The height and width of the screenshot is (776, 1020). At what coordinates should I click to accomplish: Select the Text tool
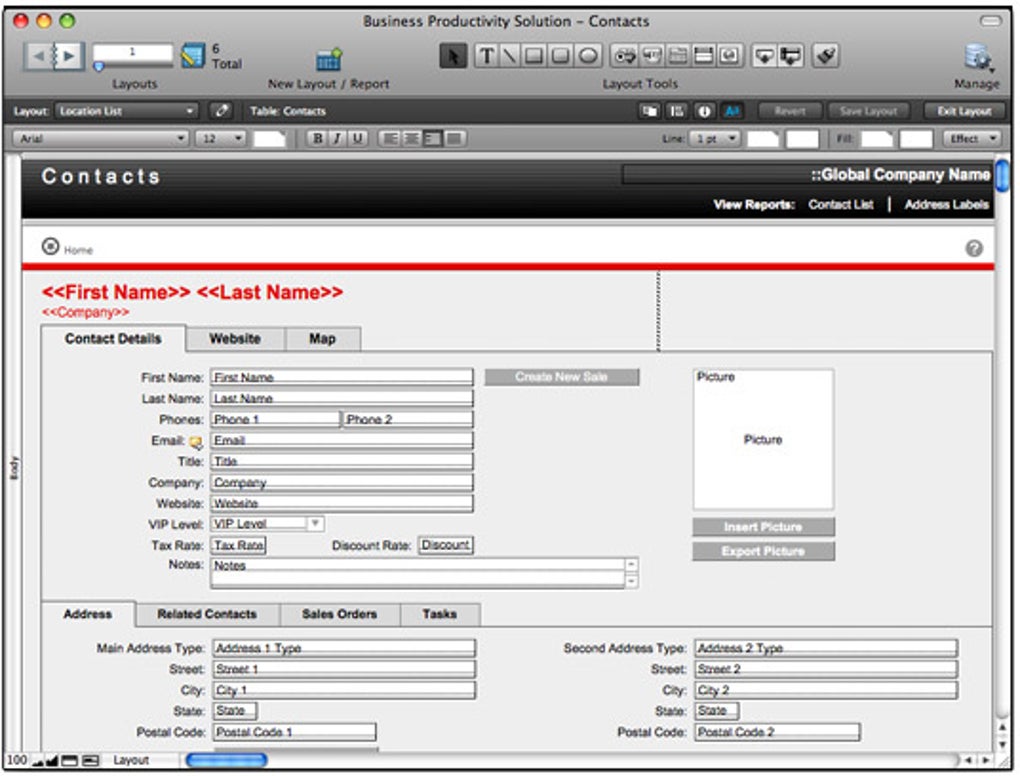[x=486, y=57]
